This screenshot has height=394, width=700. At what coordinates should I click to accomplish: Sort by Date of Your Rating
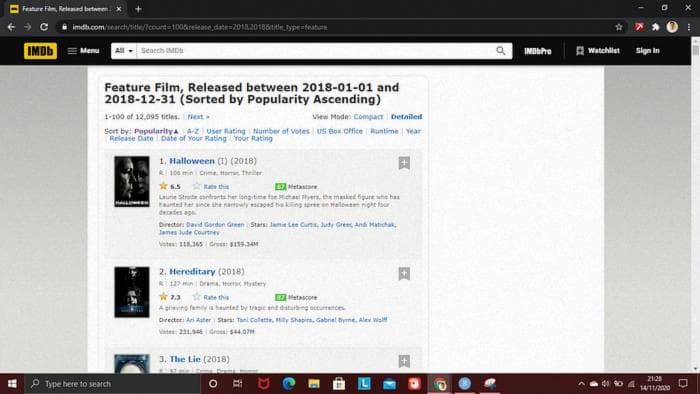click(194, 138)
